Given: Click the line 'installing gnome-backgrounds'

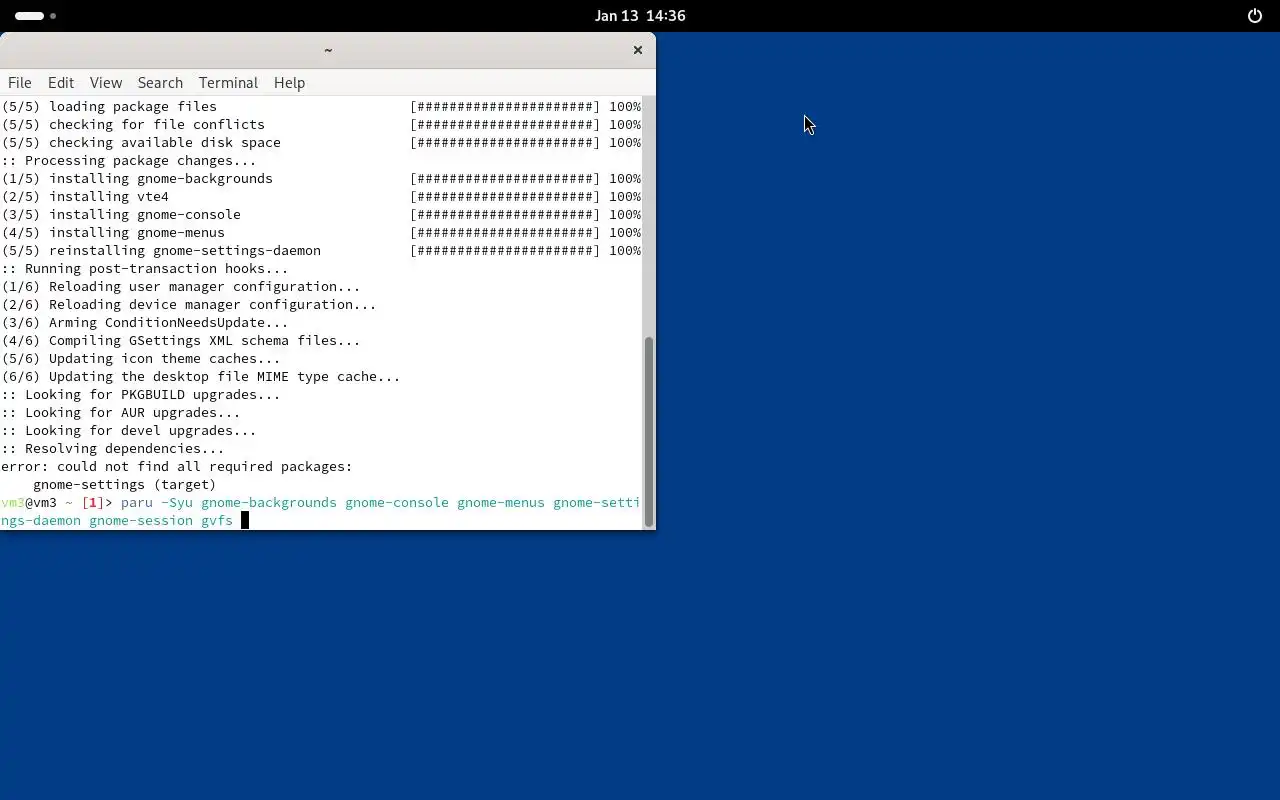Looking at the screenshot, I should 321,179.
